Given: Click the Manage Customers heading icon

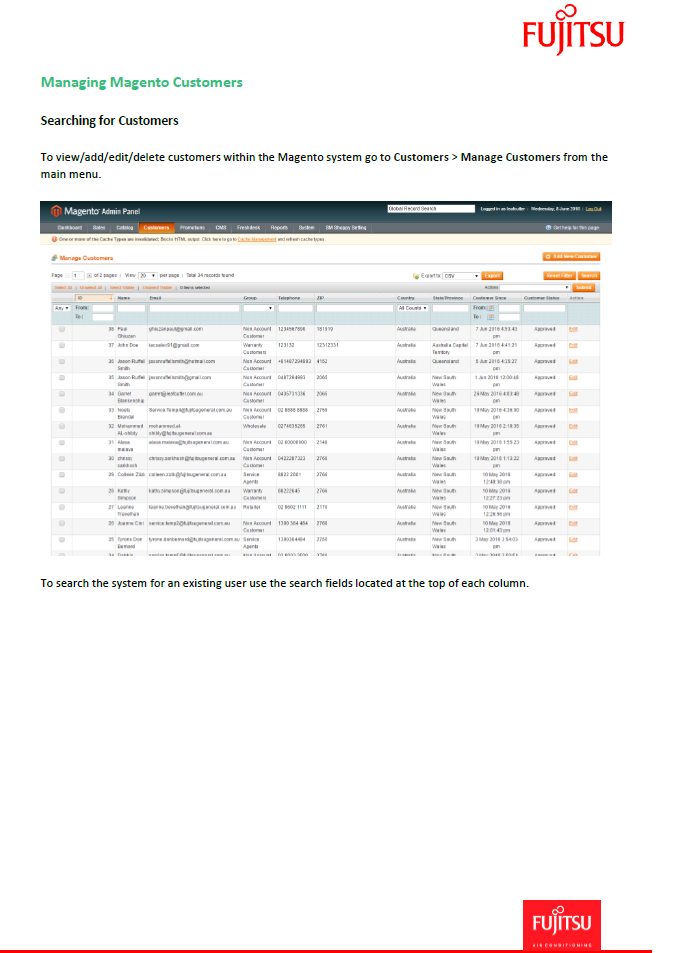Looking at the screenshot, I should pyautogui.click(x=55, y=258).
